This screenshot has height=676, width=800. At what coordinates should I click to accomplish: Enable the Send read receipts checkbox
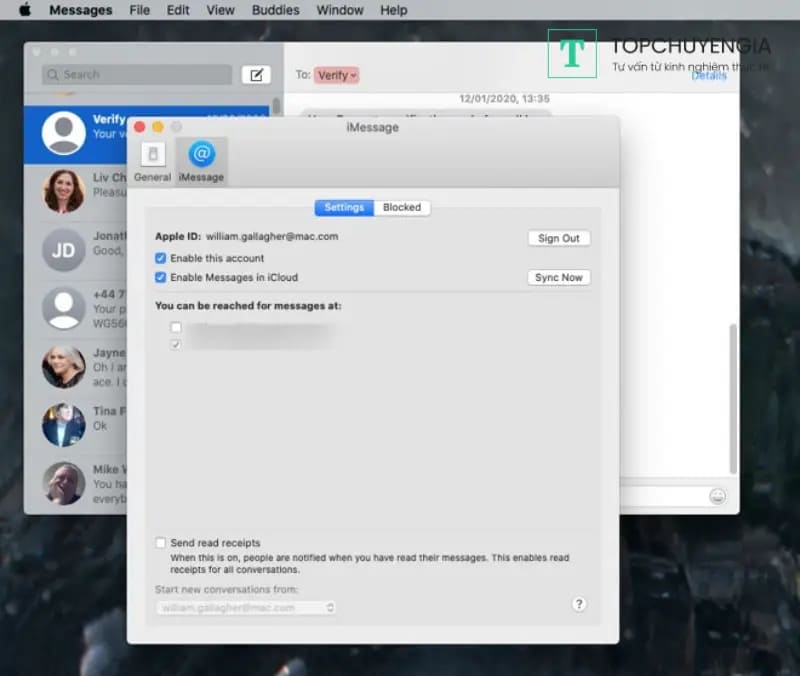coord(161,543)
